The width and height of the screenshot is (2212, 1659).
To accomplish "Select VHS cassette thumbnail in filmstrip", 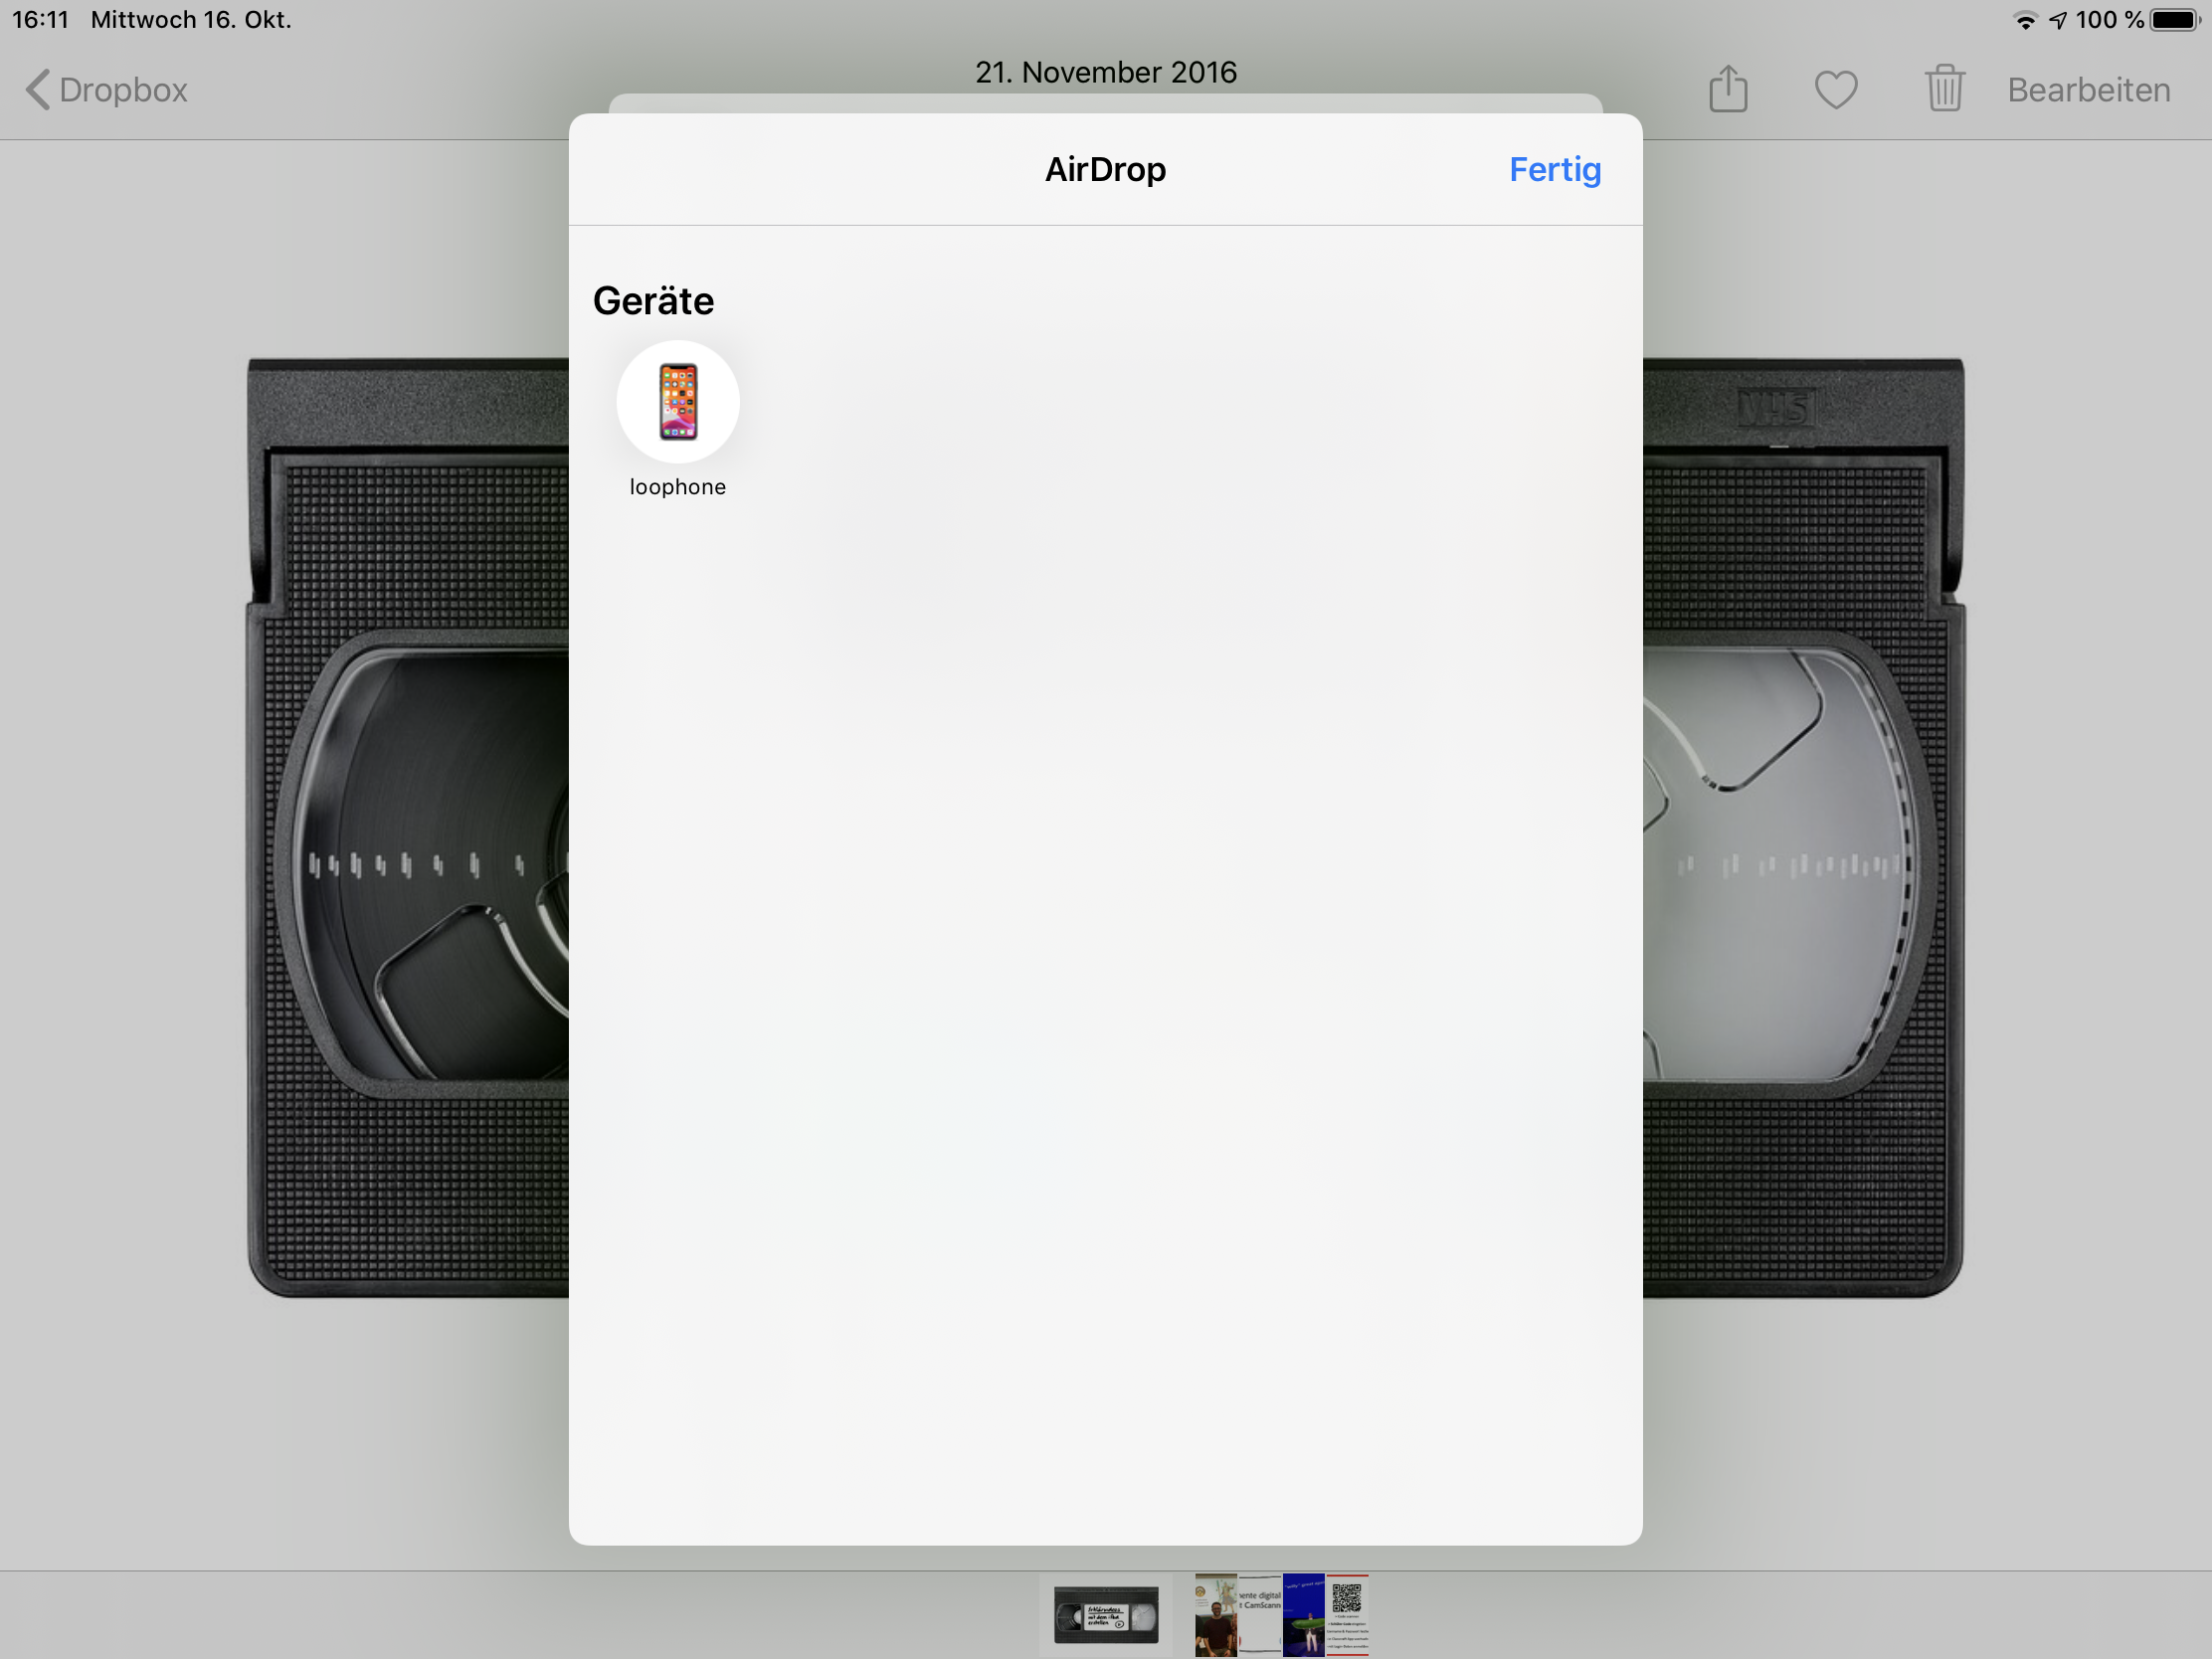I will 1105,1614.
